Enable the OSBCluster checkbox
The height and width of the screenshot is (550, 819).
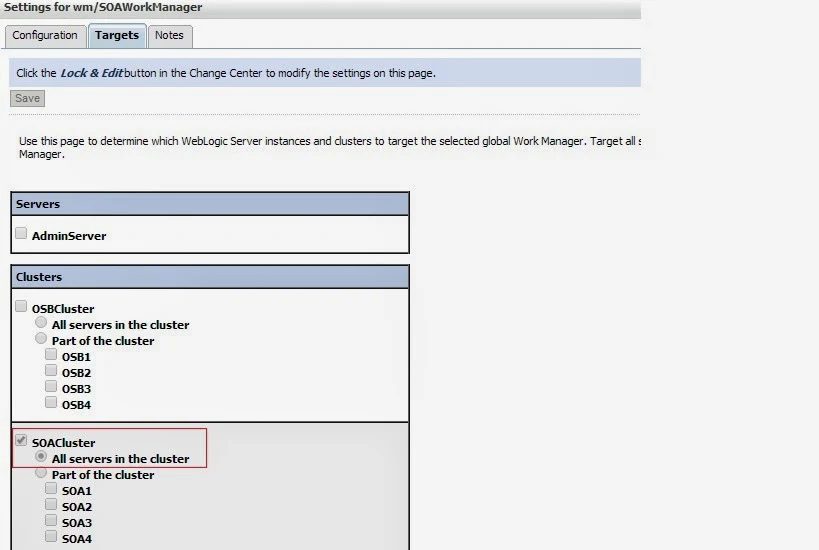click(x=21, y=306)
